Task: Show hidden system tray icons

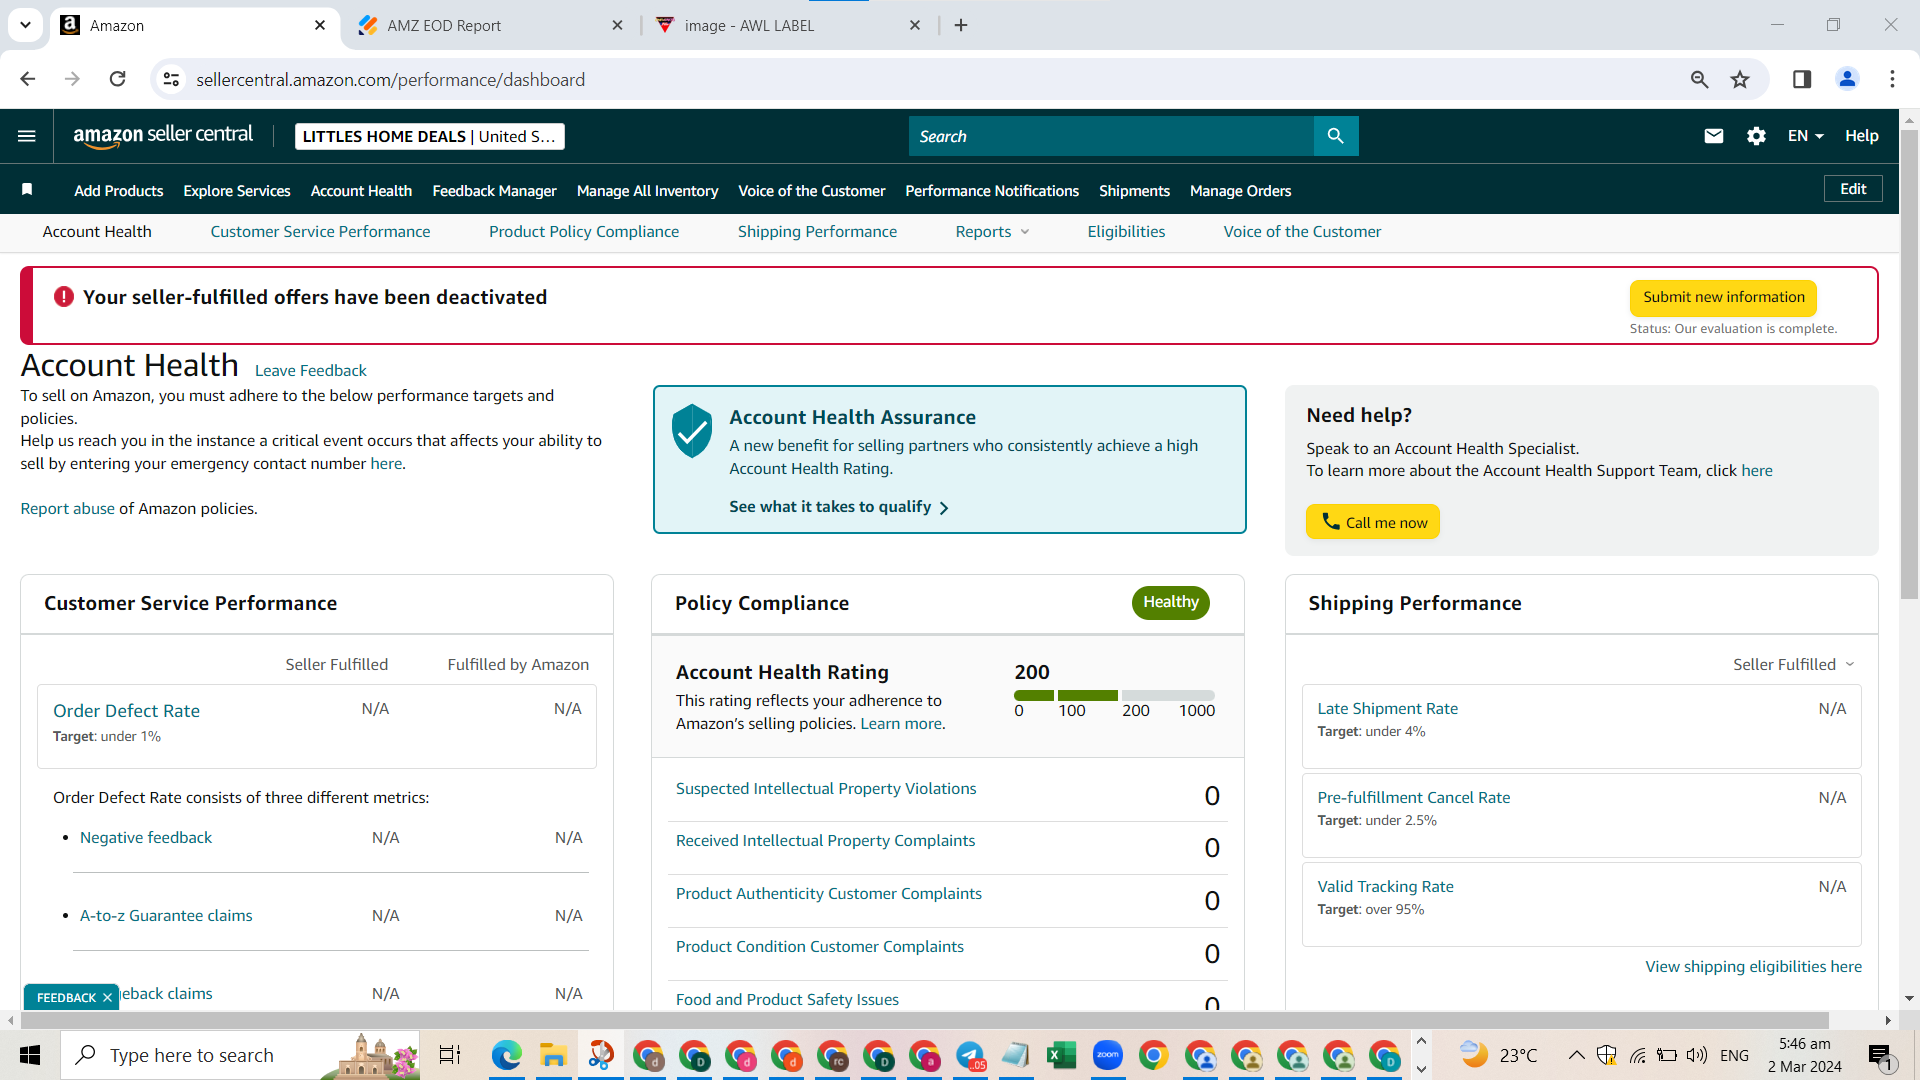Action: pyautogui.click(x=1576, y=1055)
